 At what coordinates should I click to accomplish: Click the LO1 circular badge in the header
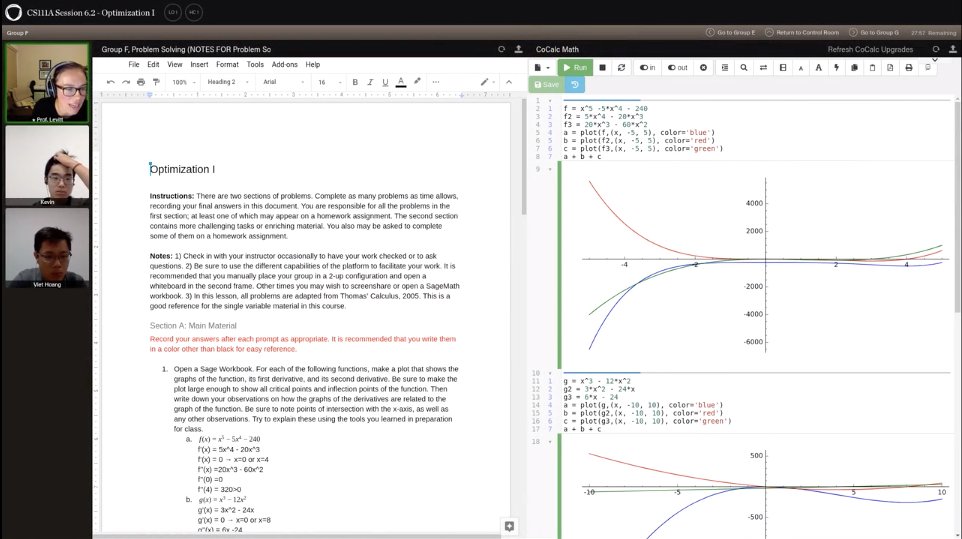tap(173, 12)
